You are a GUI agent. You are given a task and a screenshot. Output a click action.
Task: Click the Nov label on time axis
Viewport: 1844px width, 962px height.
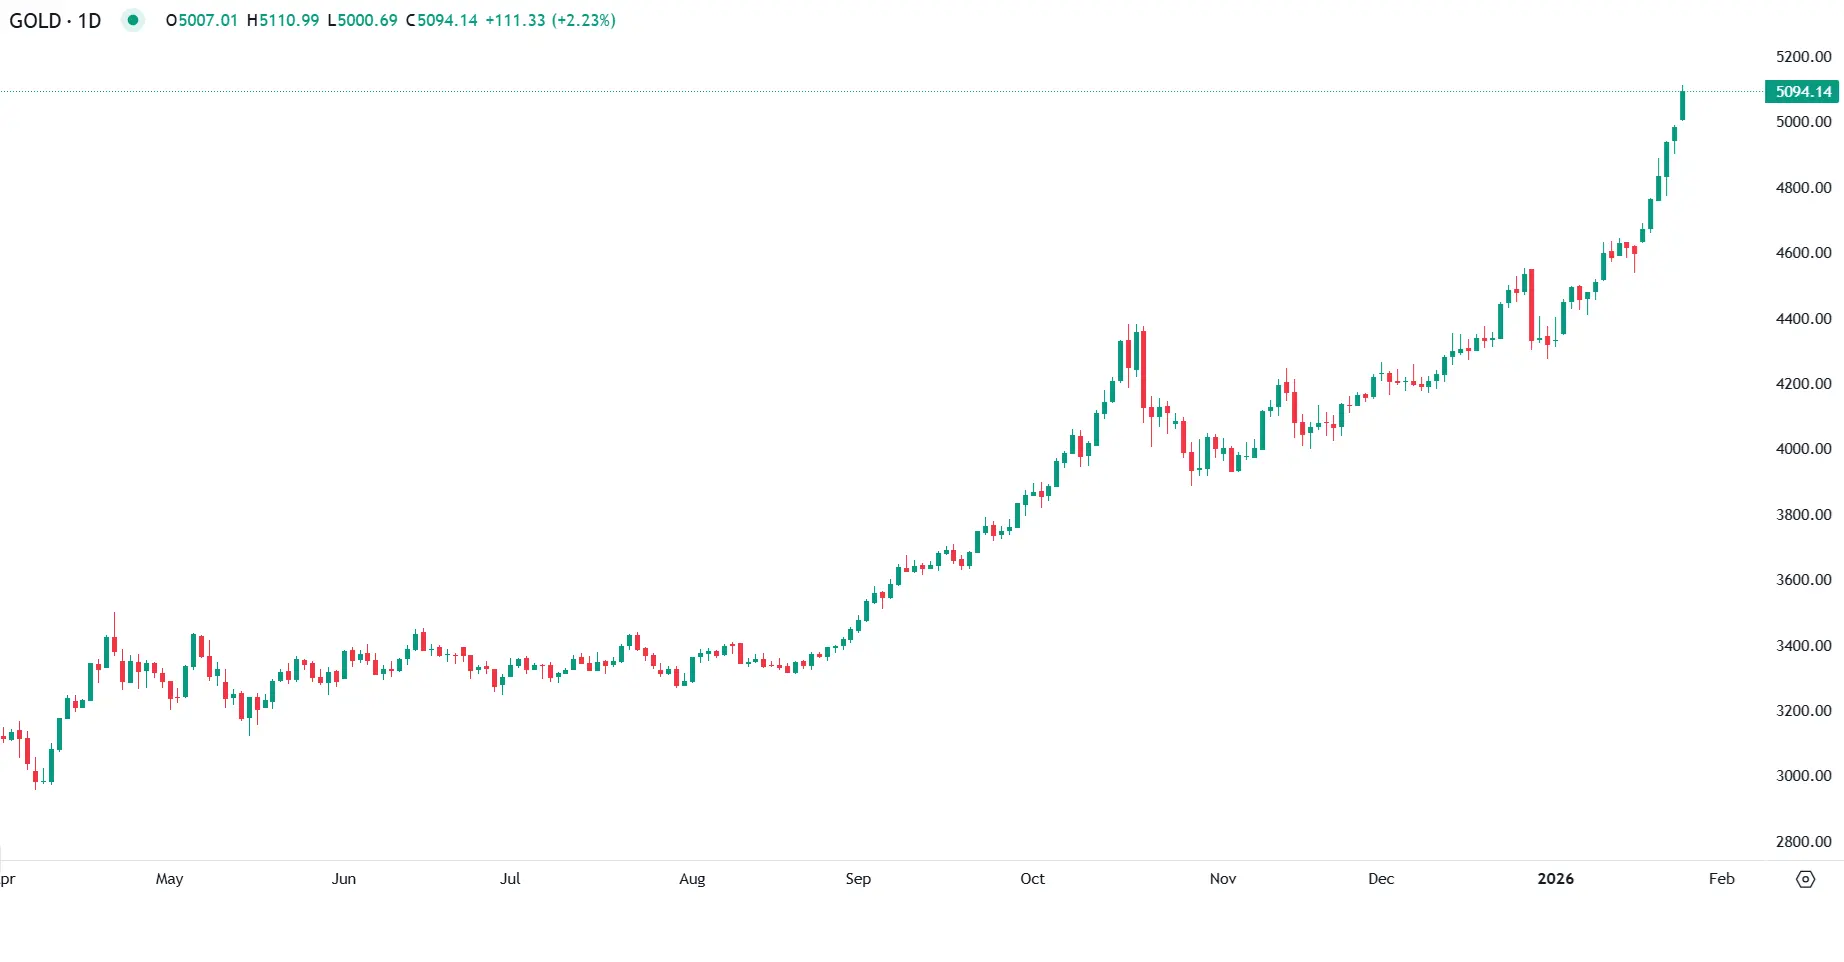[x=1222, y=879]
